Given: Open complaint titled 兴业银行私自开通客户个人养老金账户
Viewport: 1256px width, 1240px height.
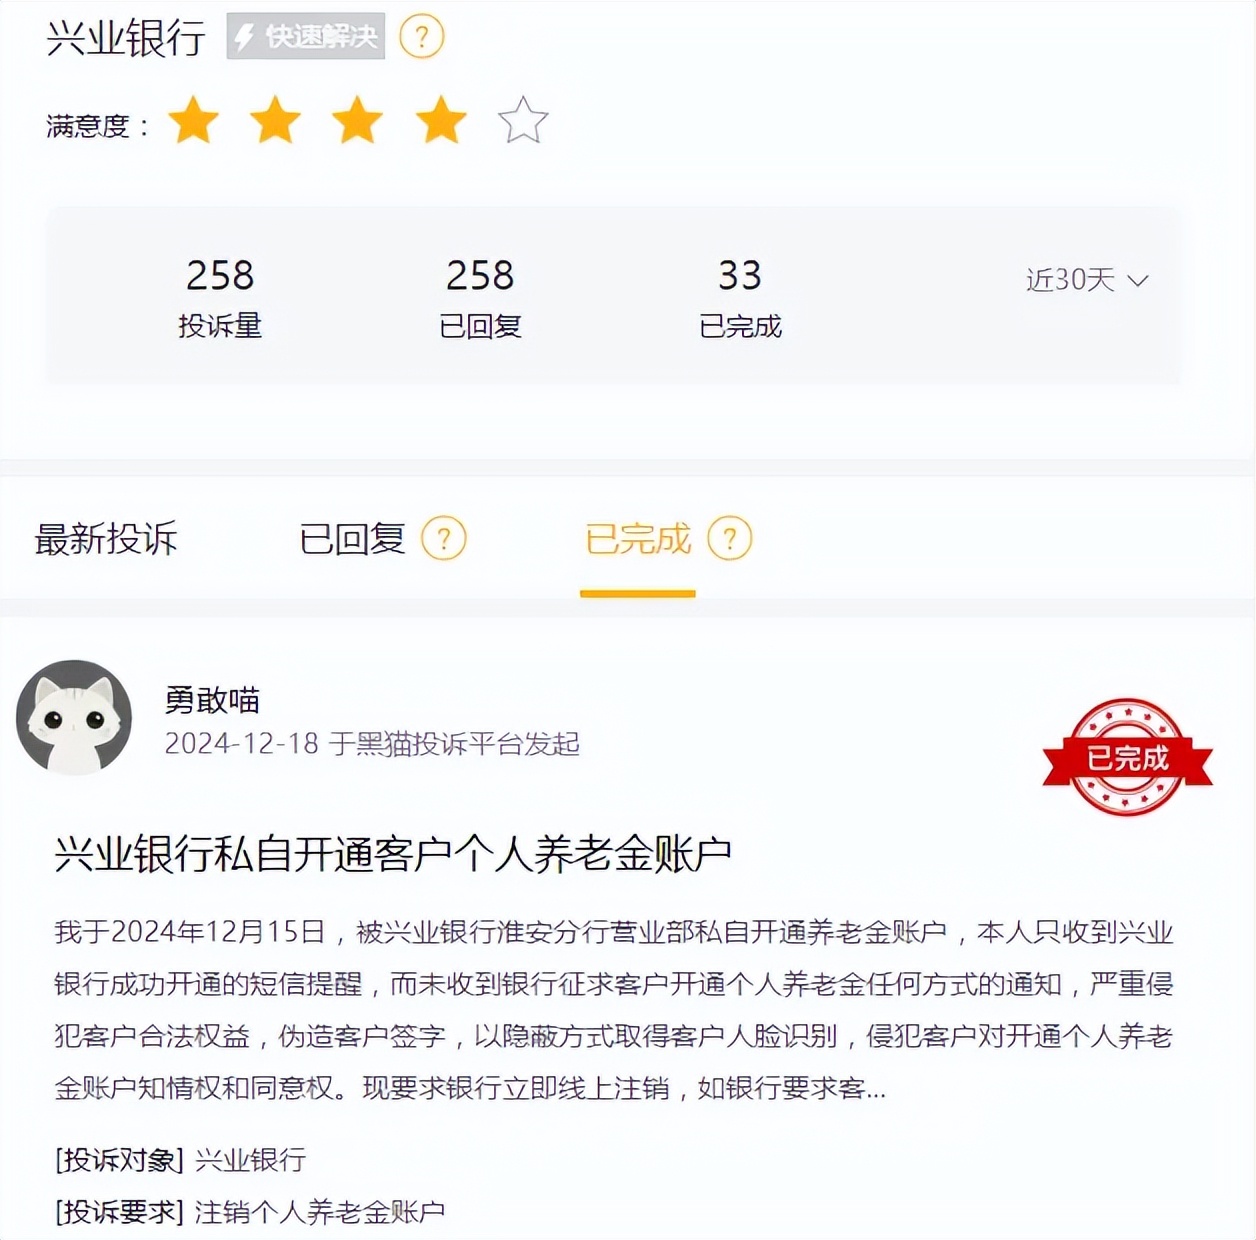Looking at the screenshot, I should [393, 854].
